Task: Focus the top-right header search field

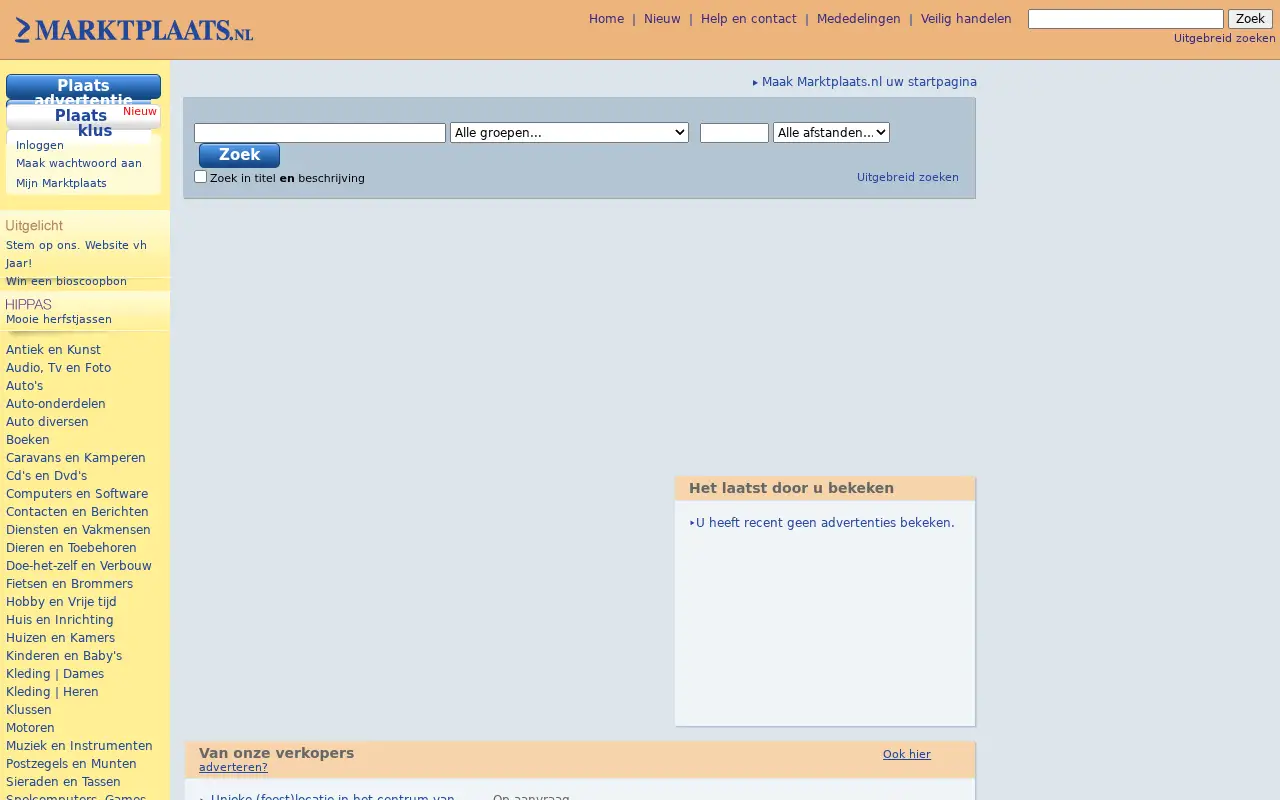Action: tap(1126, 19)
